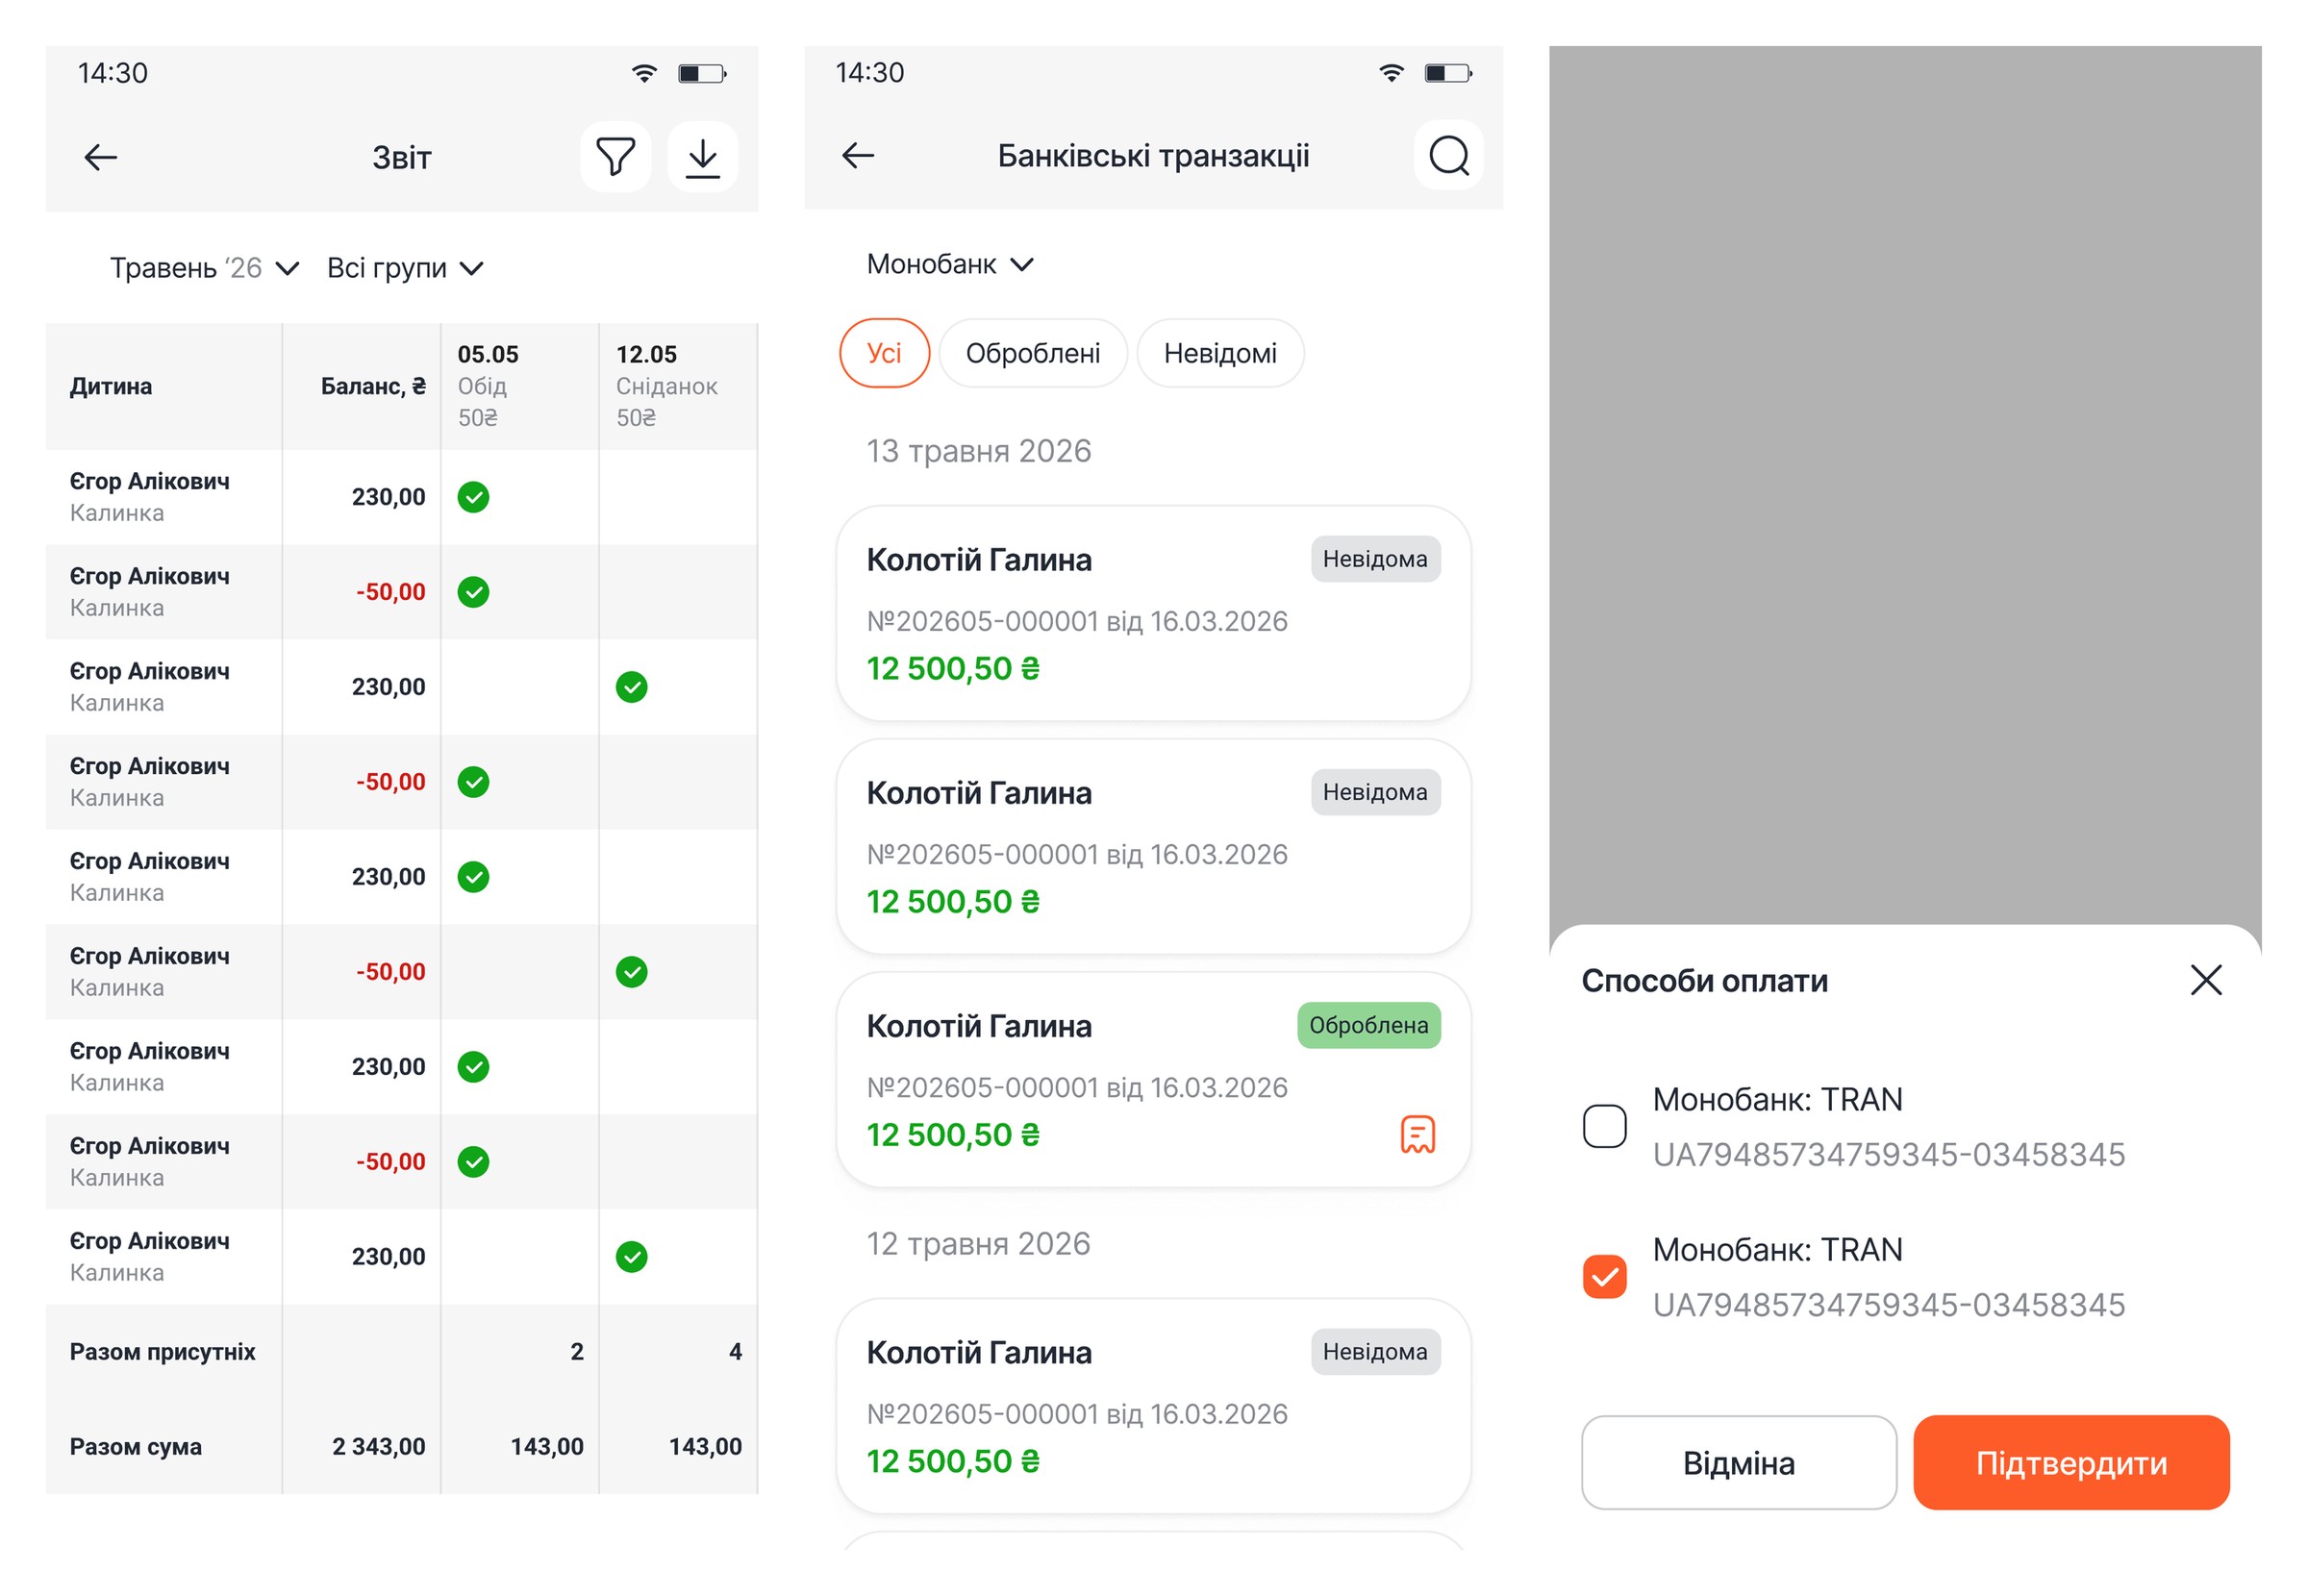Viewport: 2308px width, 1596px height.
Task: Check the unchecked Монобанк: TRAN checkbox
Action: 1604,1126
